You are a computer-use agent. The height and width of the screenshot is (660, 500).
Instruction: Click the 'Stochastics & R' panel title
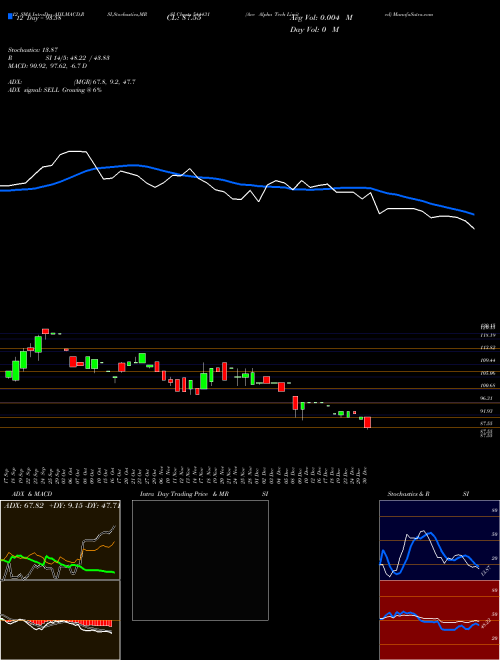tap(409, 494)
